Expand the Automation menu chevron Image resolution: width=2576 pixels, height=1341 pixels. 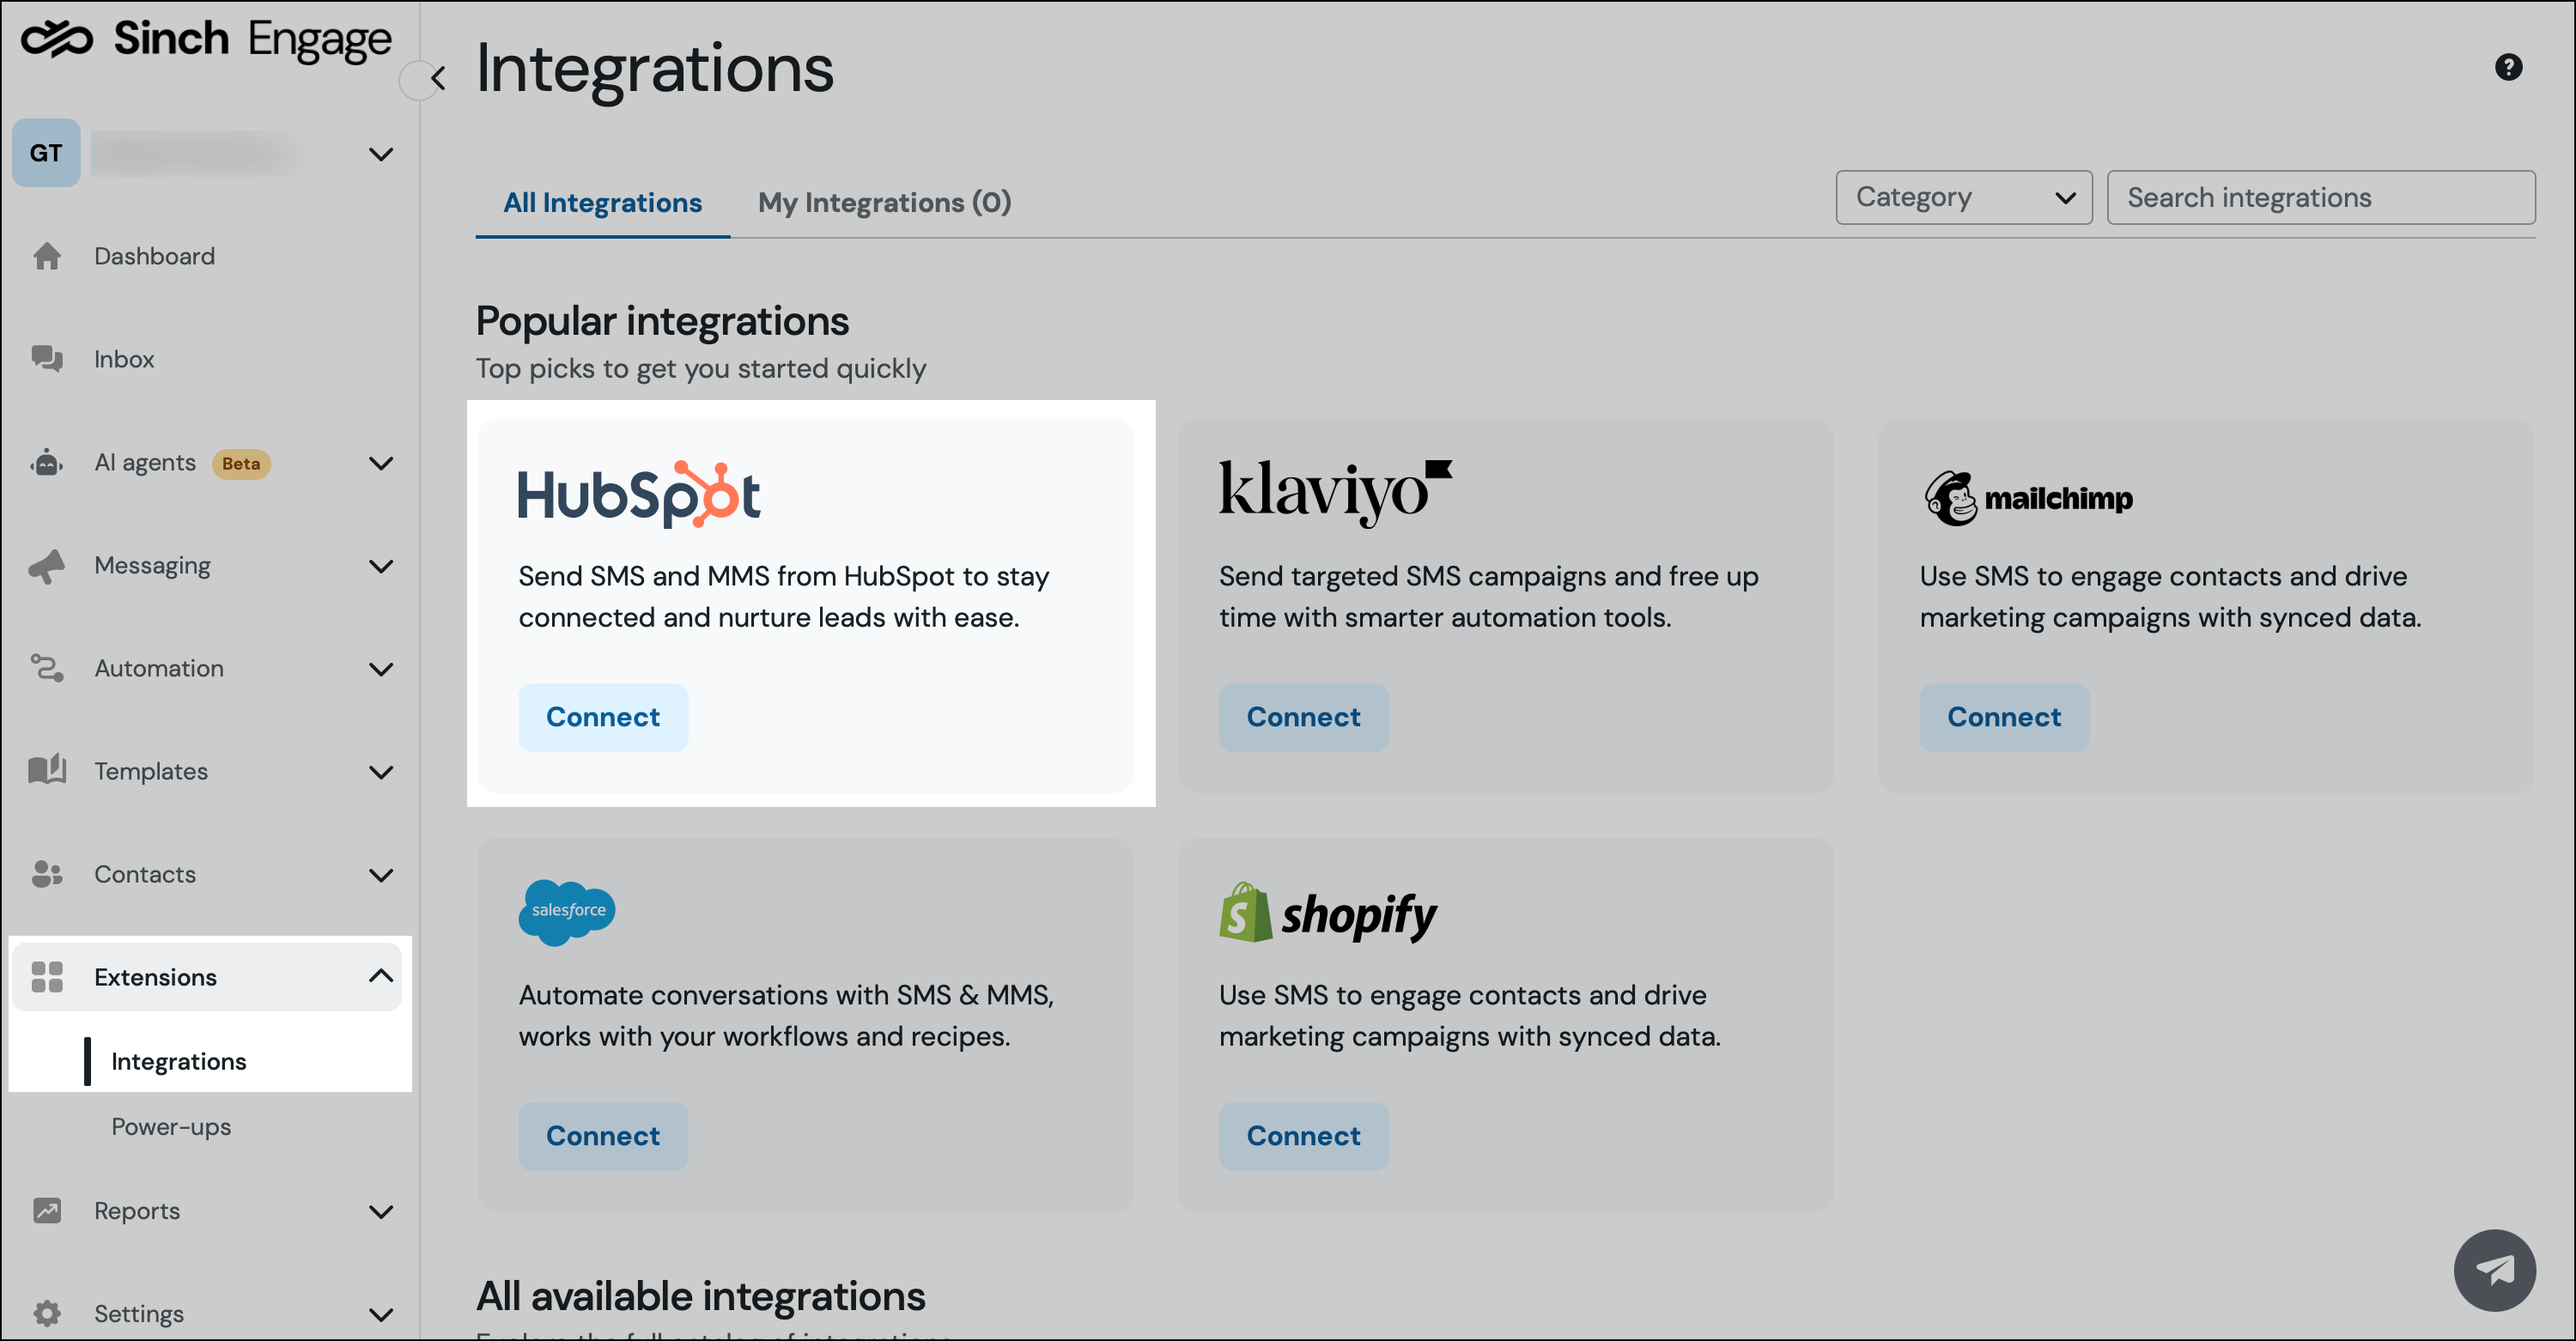(x=381, y=669)
